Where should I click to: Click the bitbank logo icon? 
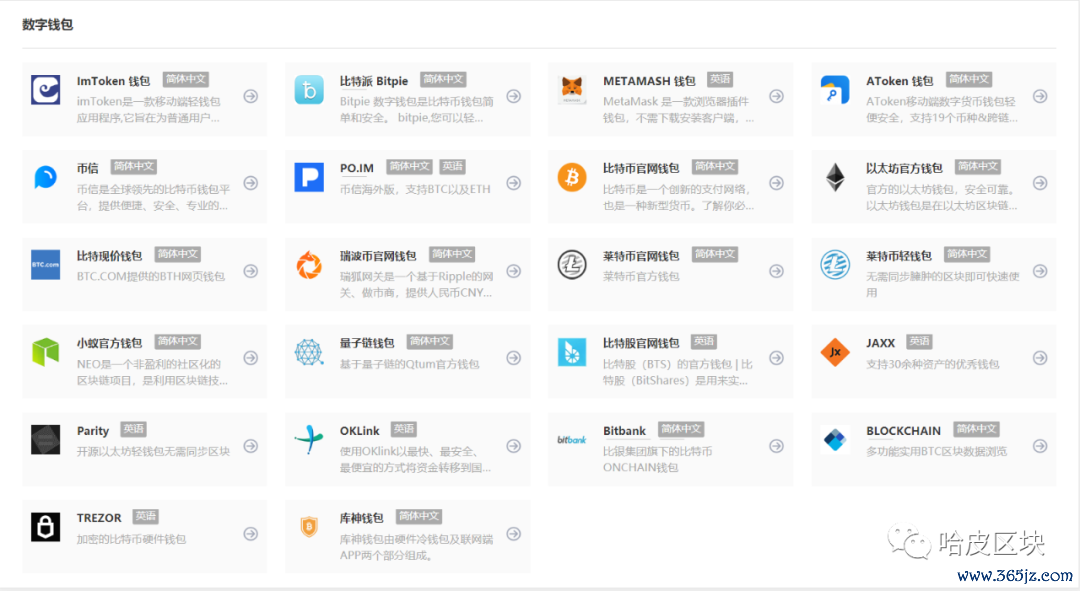pos(572,439)
